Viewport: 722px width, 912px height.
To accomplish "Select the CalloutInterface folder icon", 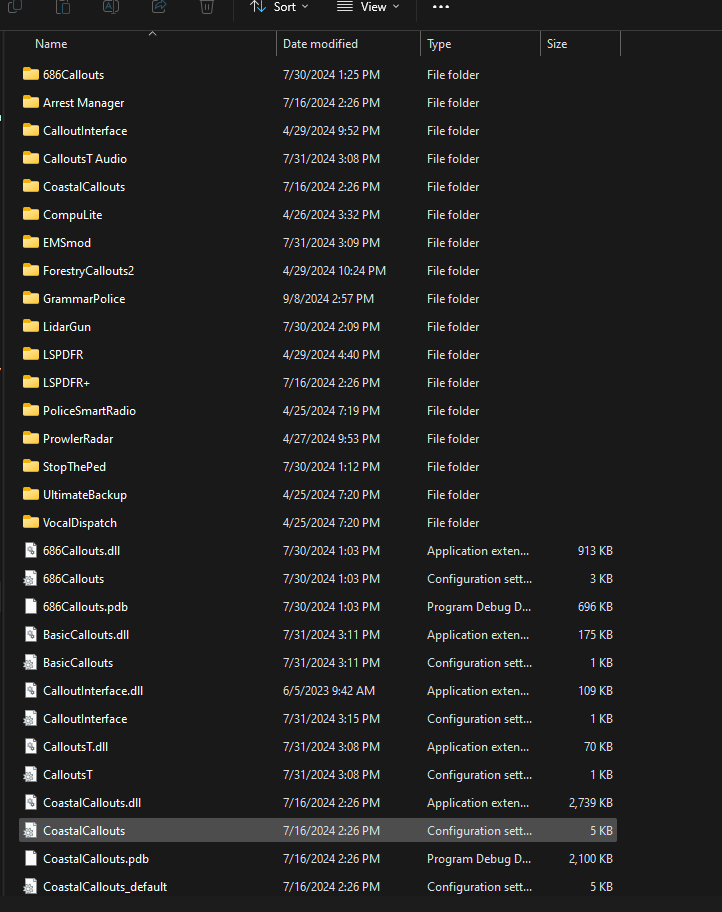I will [x=31, y=130].
